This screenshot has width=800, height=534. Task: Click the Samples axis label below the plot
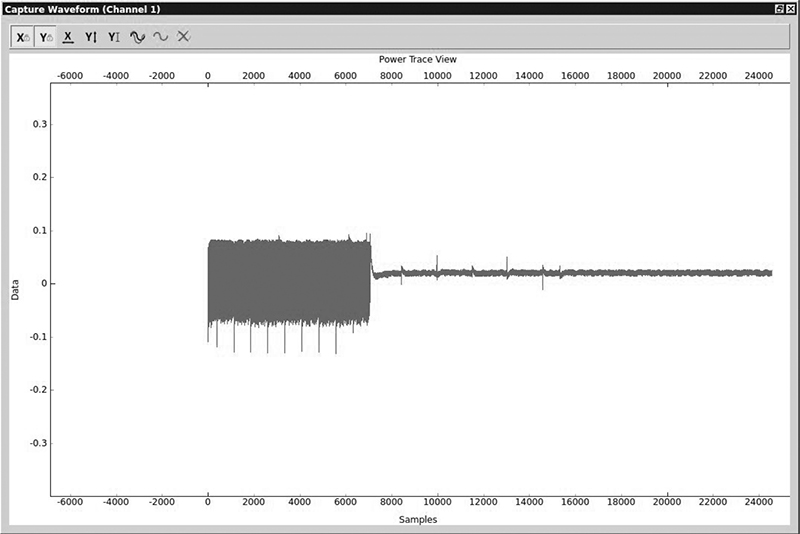point(417,520)
